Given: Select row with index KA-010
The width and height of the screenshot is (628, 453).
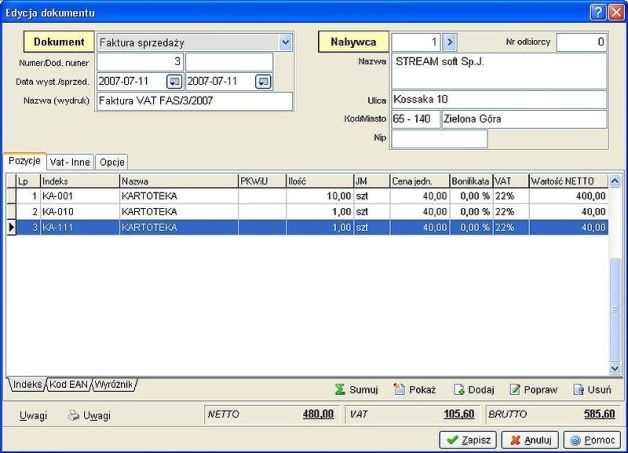Looking at the screenshot, I should [308, 211].
